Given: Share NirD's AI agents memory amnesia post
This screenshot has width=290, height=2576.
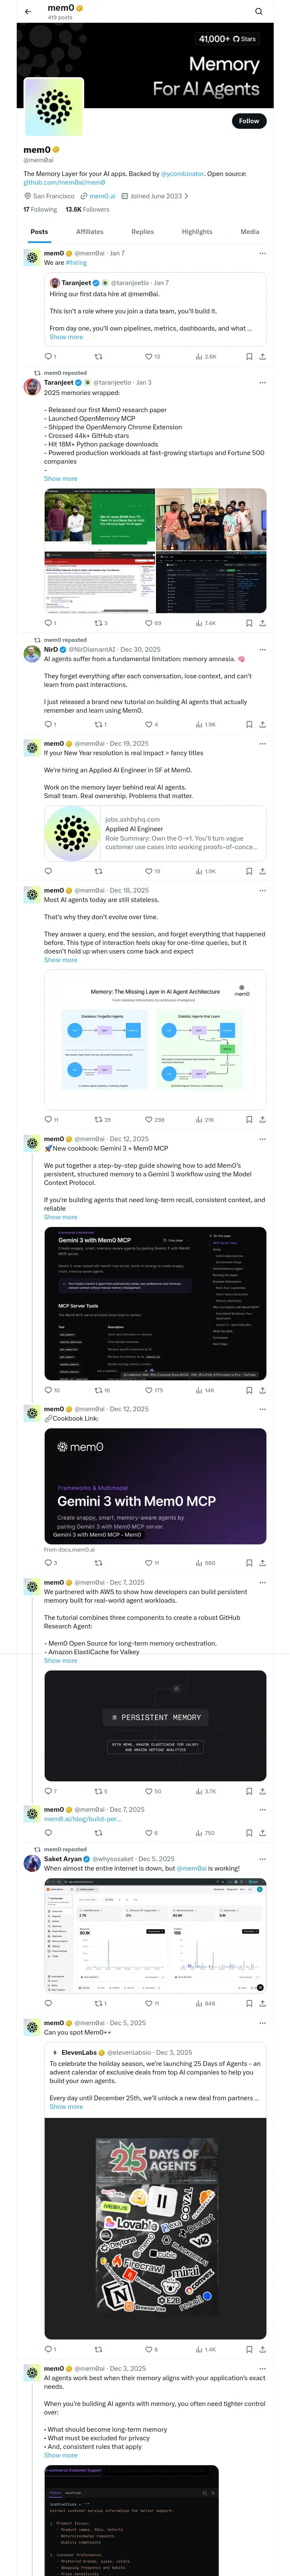Looking at the screenshot, I should pyautogui.click(x=262, y=724).
